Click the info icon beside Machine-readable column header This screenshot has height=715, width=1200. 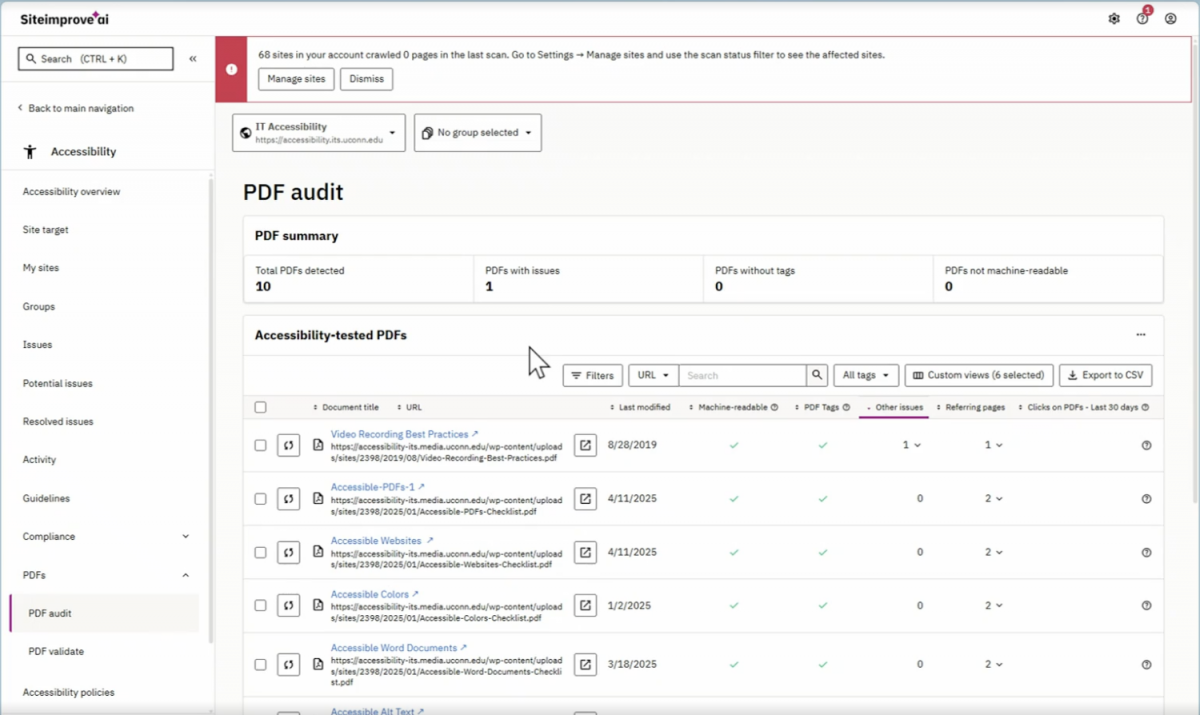(774, 407)
